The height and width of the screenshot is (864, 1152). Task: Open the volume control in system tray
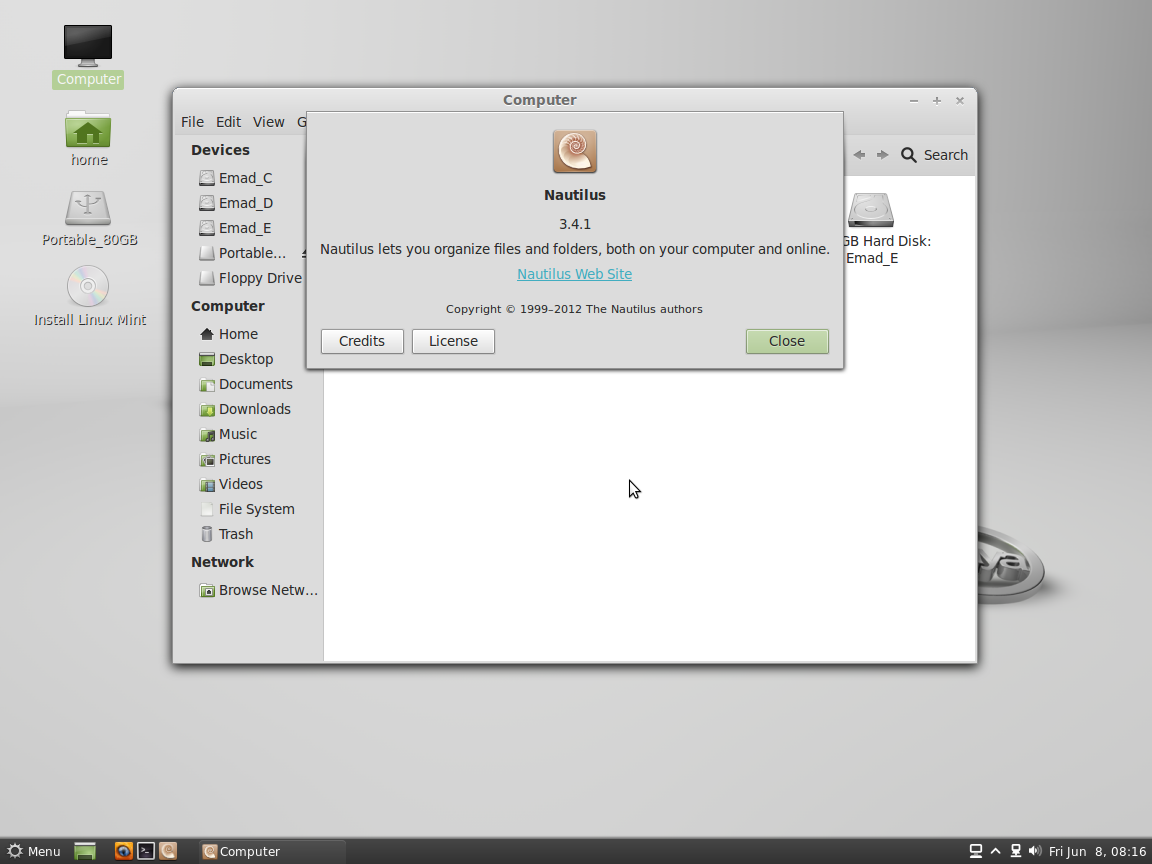[1035, 851]
